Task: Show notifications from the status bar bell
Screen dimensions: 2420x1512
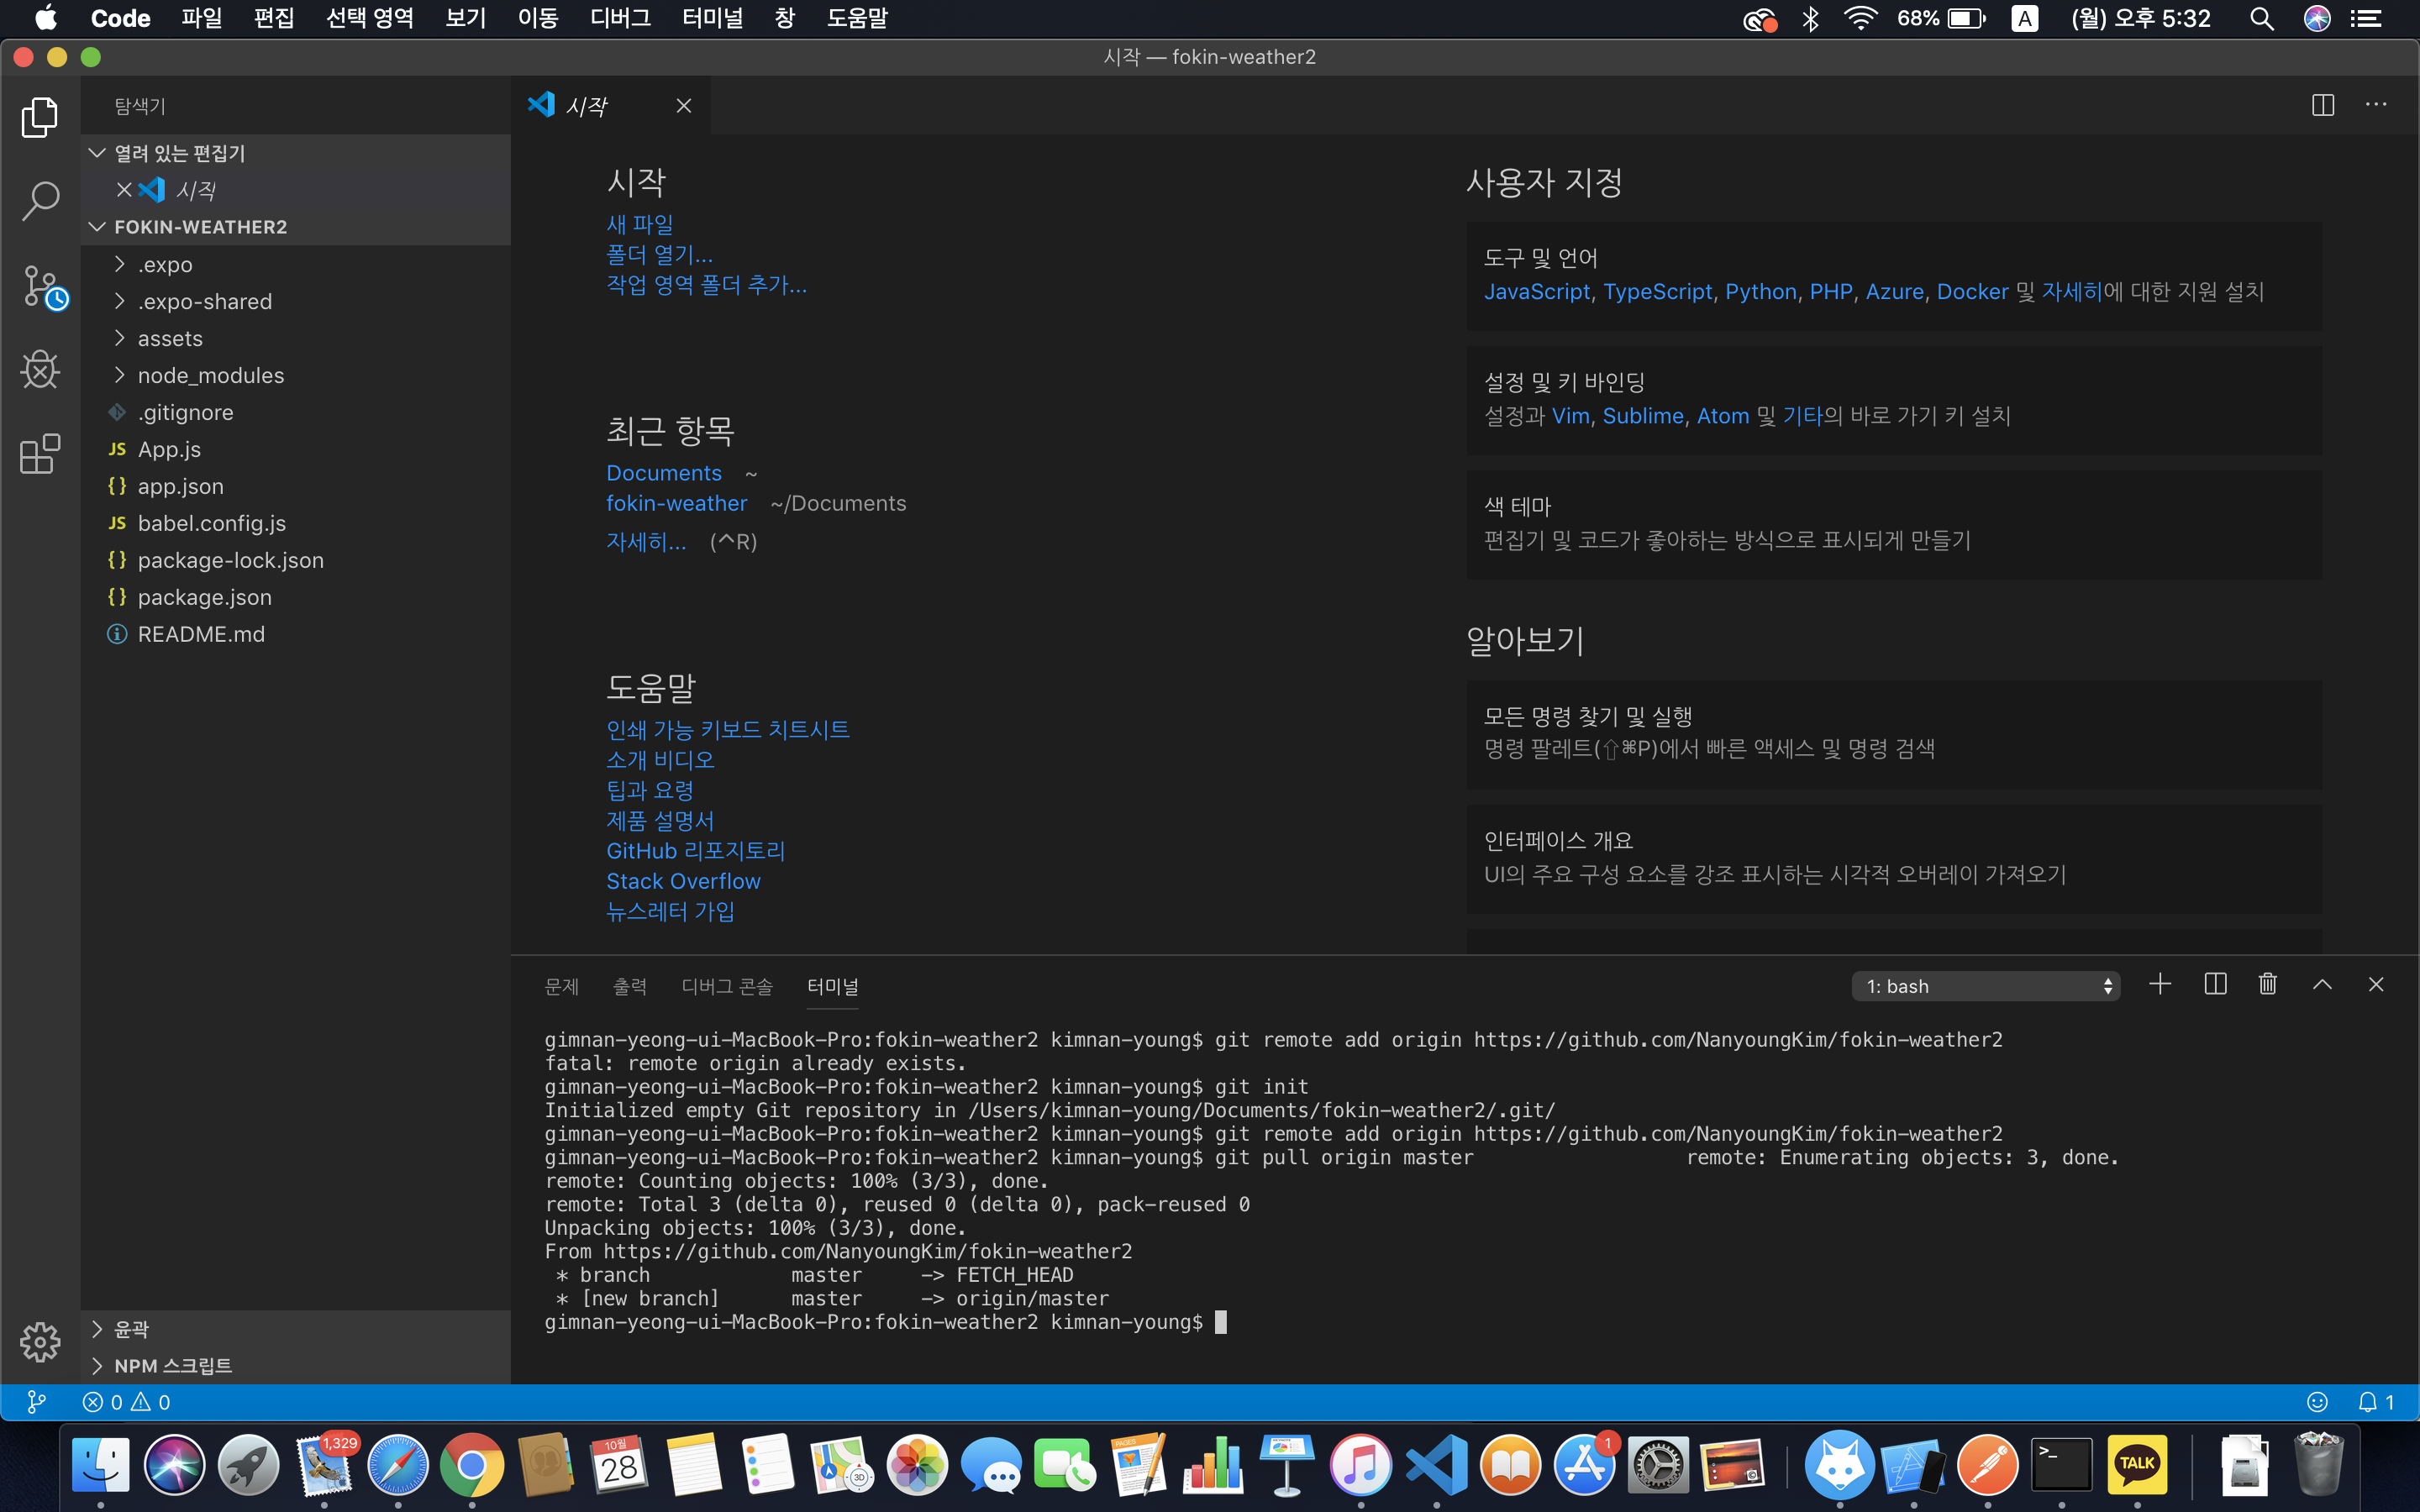Action: click(x=2367, y=1402)
